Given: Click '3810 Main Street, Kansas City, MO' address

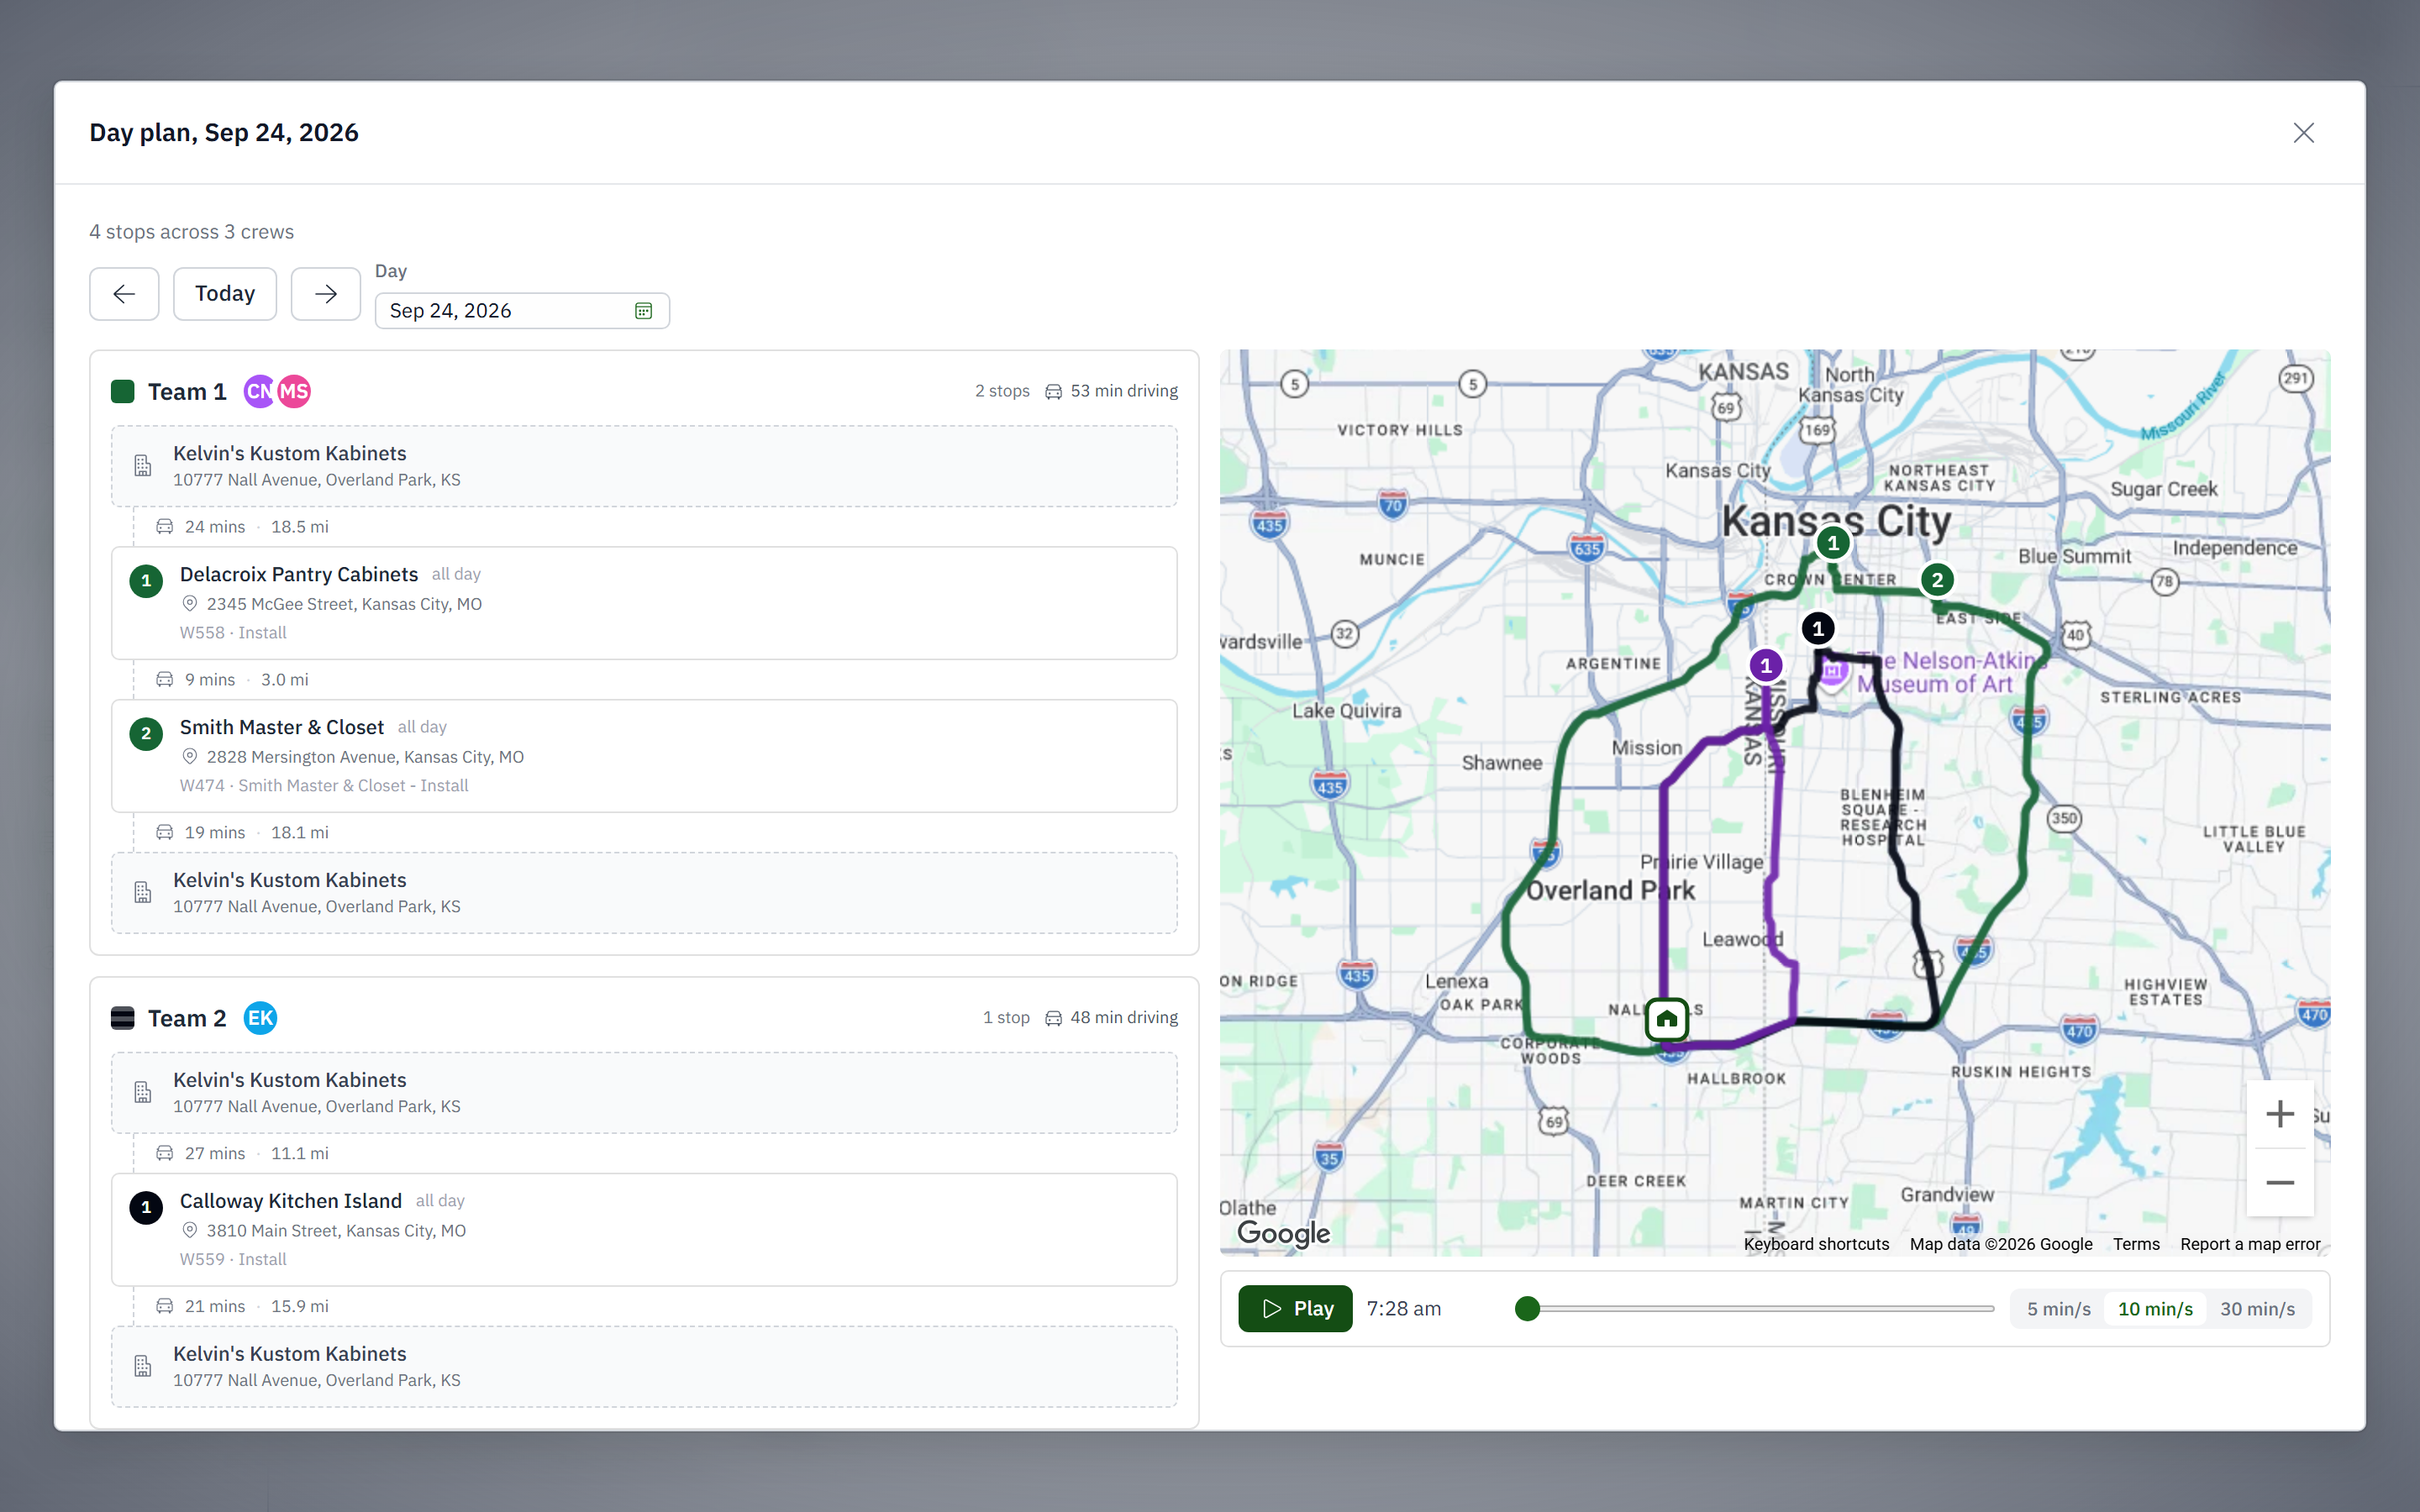Looking at the screenshot, I should click(336, 1231).
